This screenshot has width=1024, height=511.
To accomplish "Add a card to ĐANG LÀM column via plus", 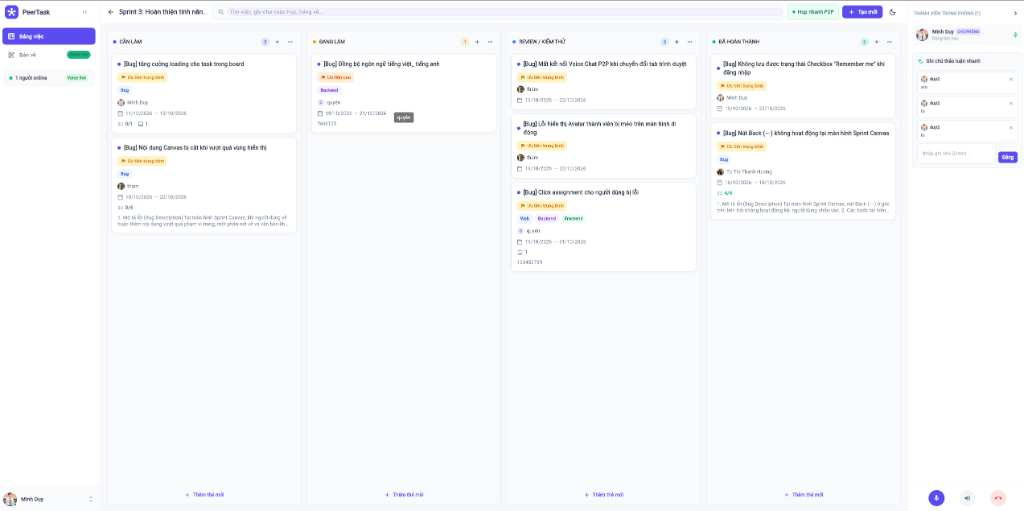I will 477,42.
